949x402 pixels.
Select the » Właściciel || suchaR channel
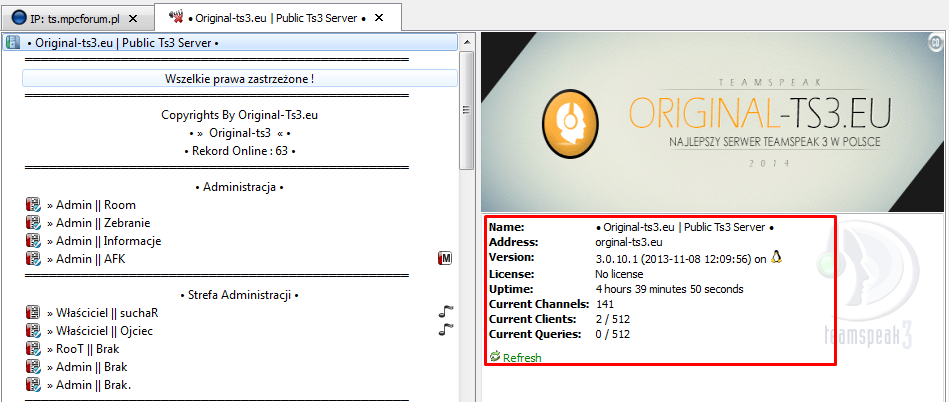point(103,313)
